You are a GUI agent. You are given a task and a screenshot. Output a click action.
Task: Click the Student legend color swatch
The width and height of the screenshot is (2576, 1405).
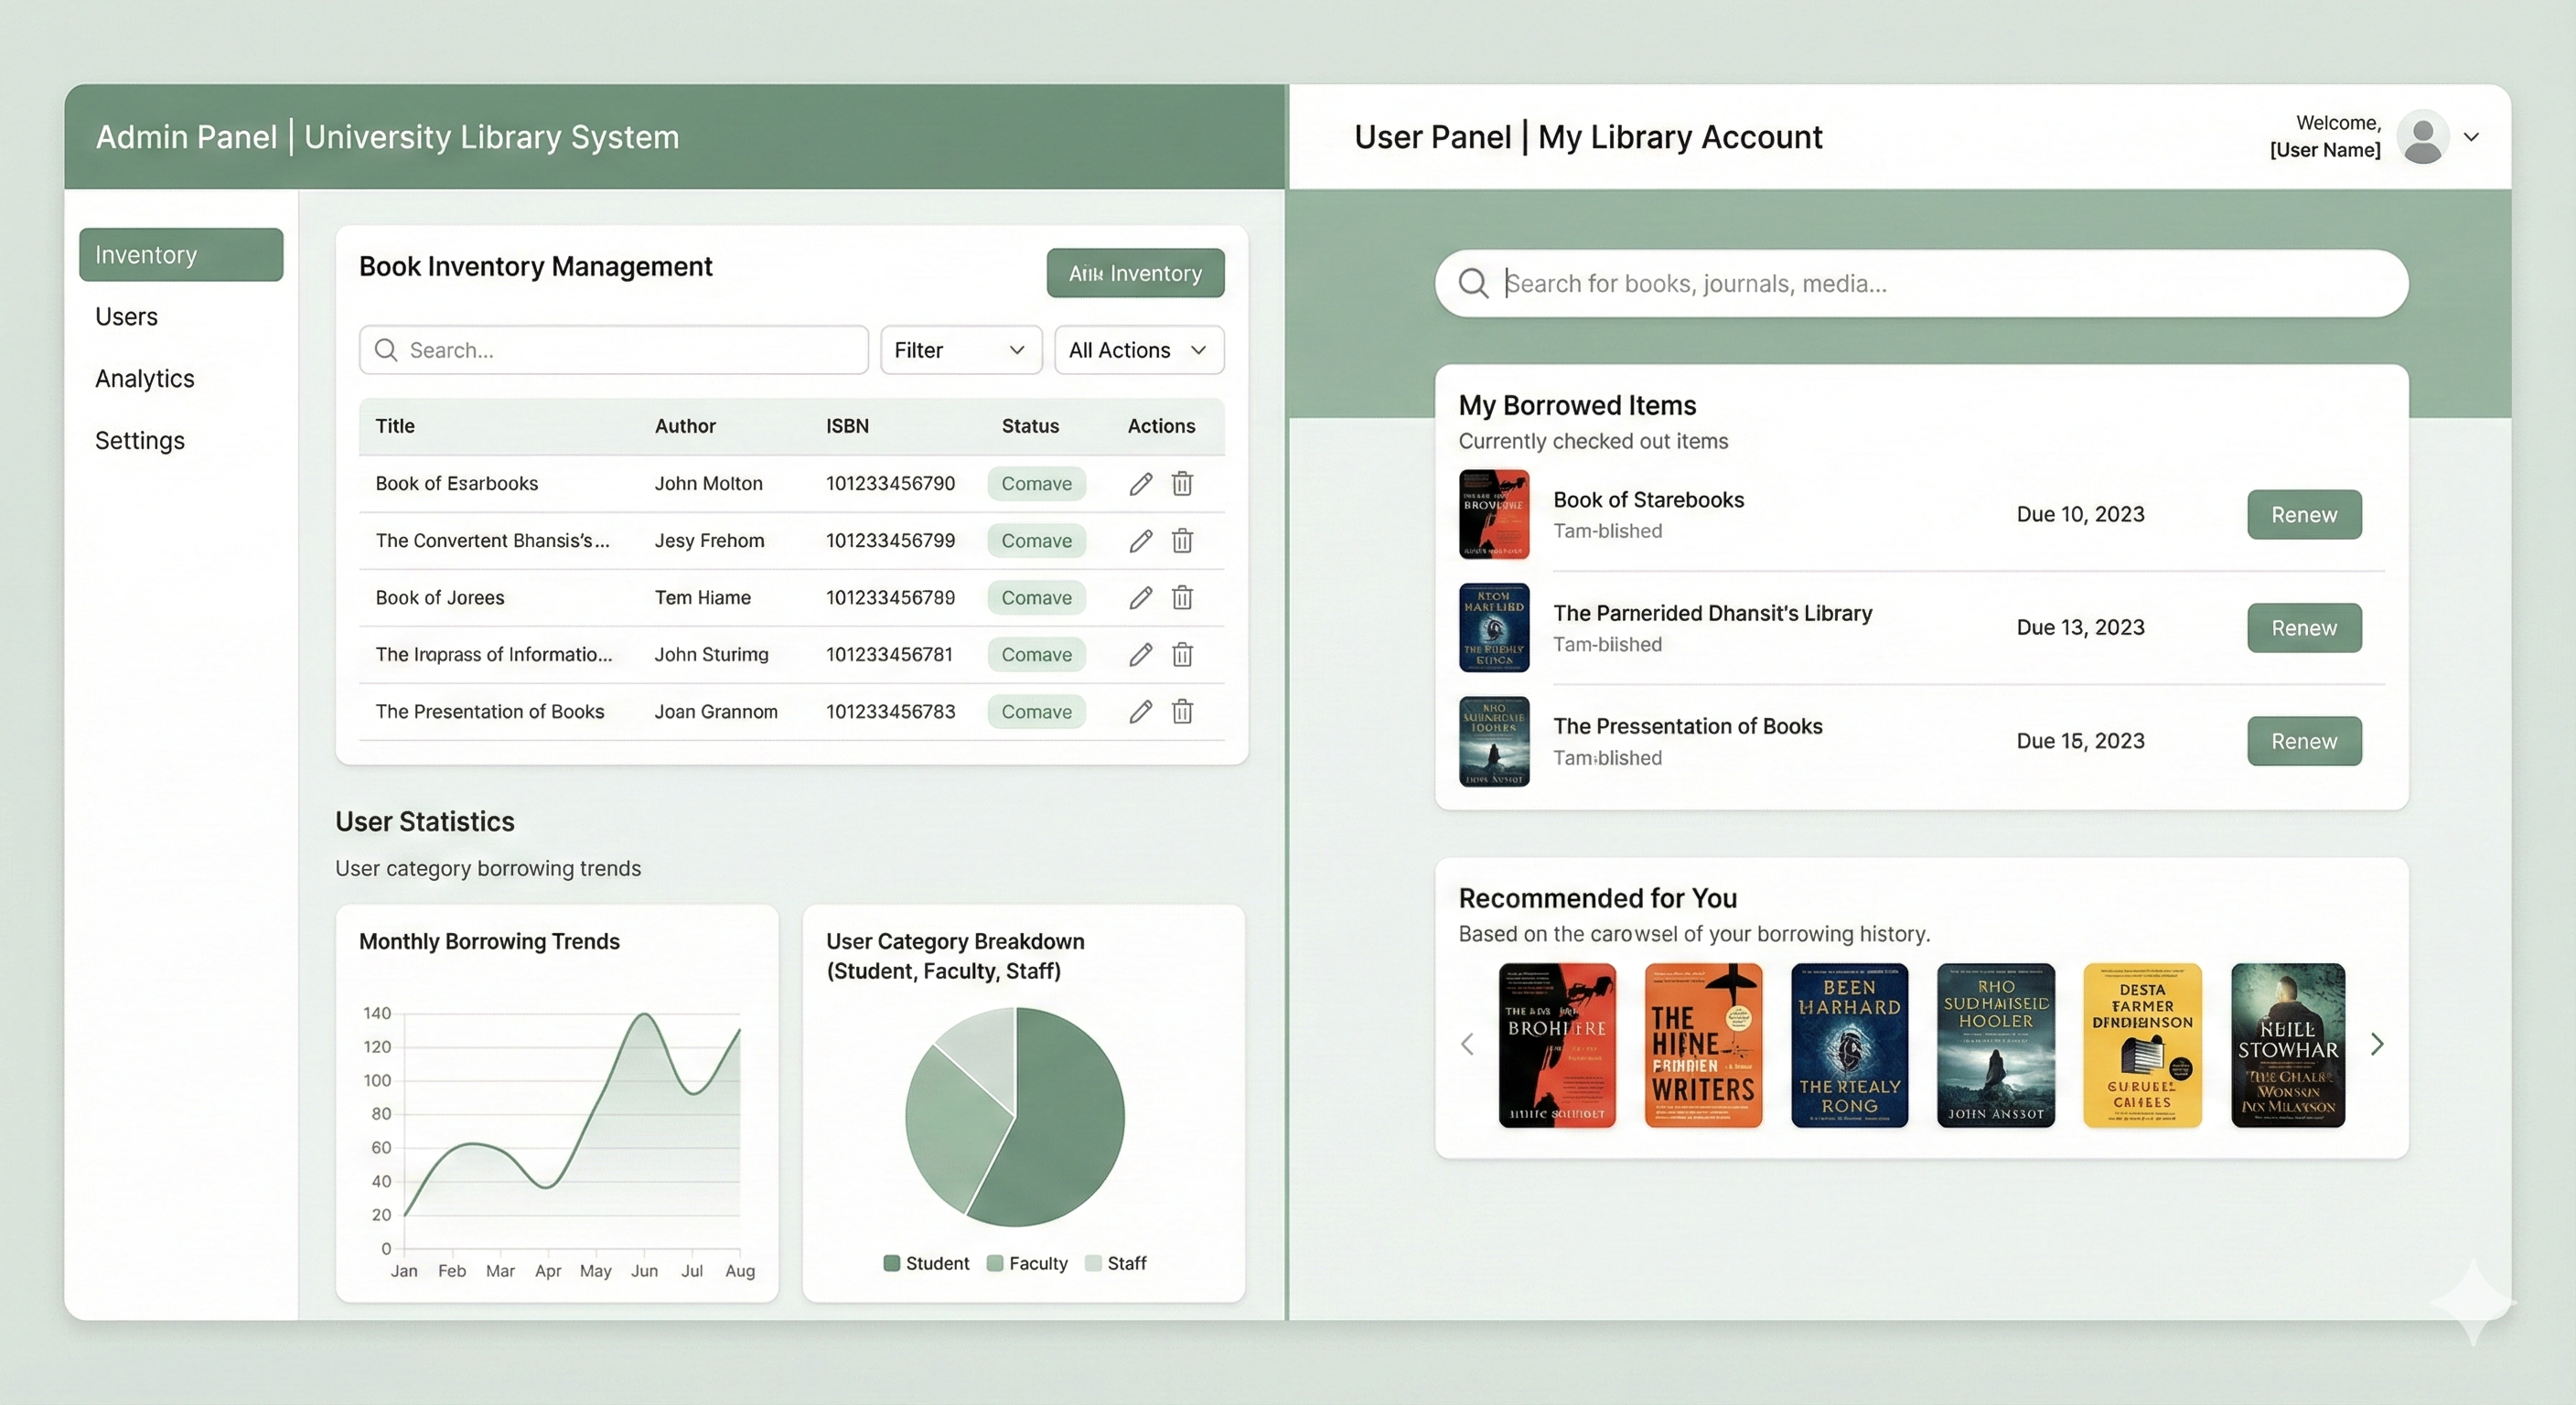tap(892, 1263)
